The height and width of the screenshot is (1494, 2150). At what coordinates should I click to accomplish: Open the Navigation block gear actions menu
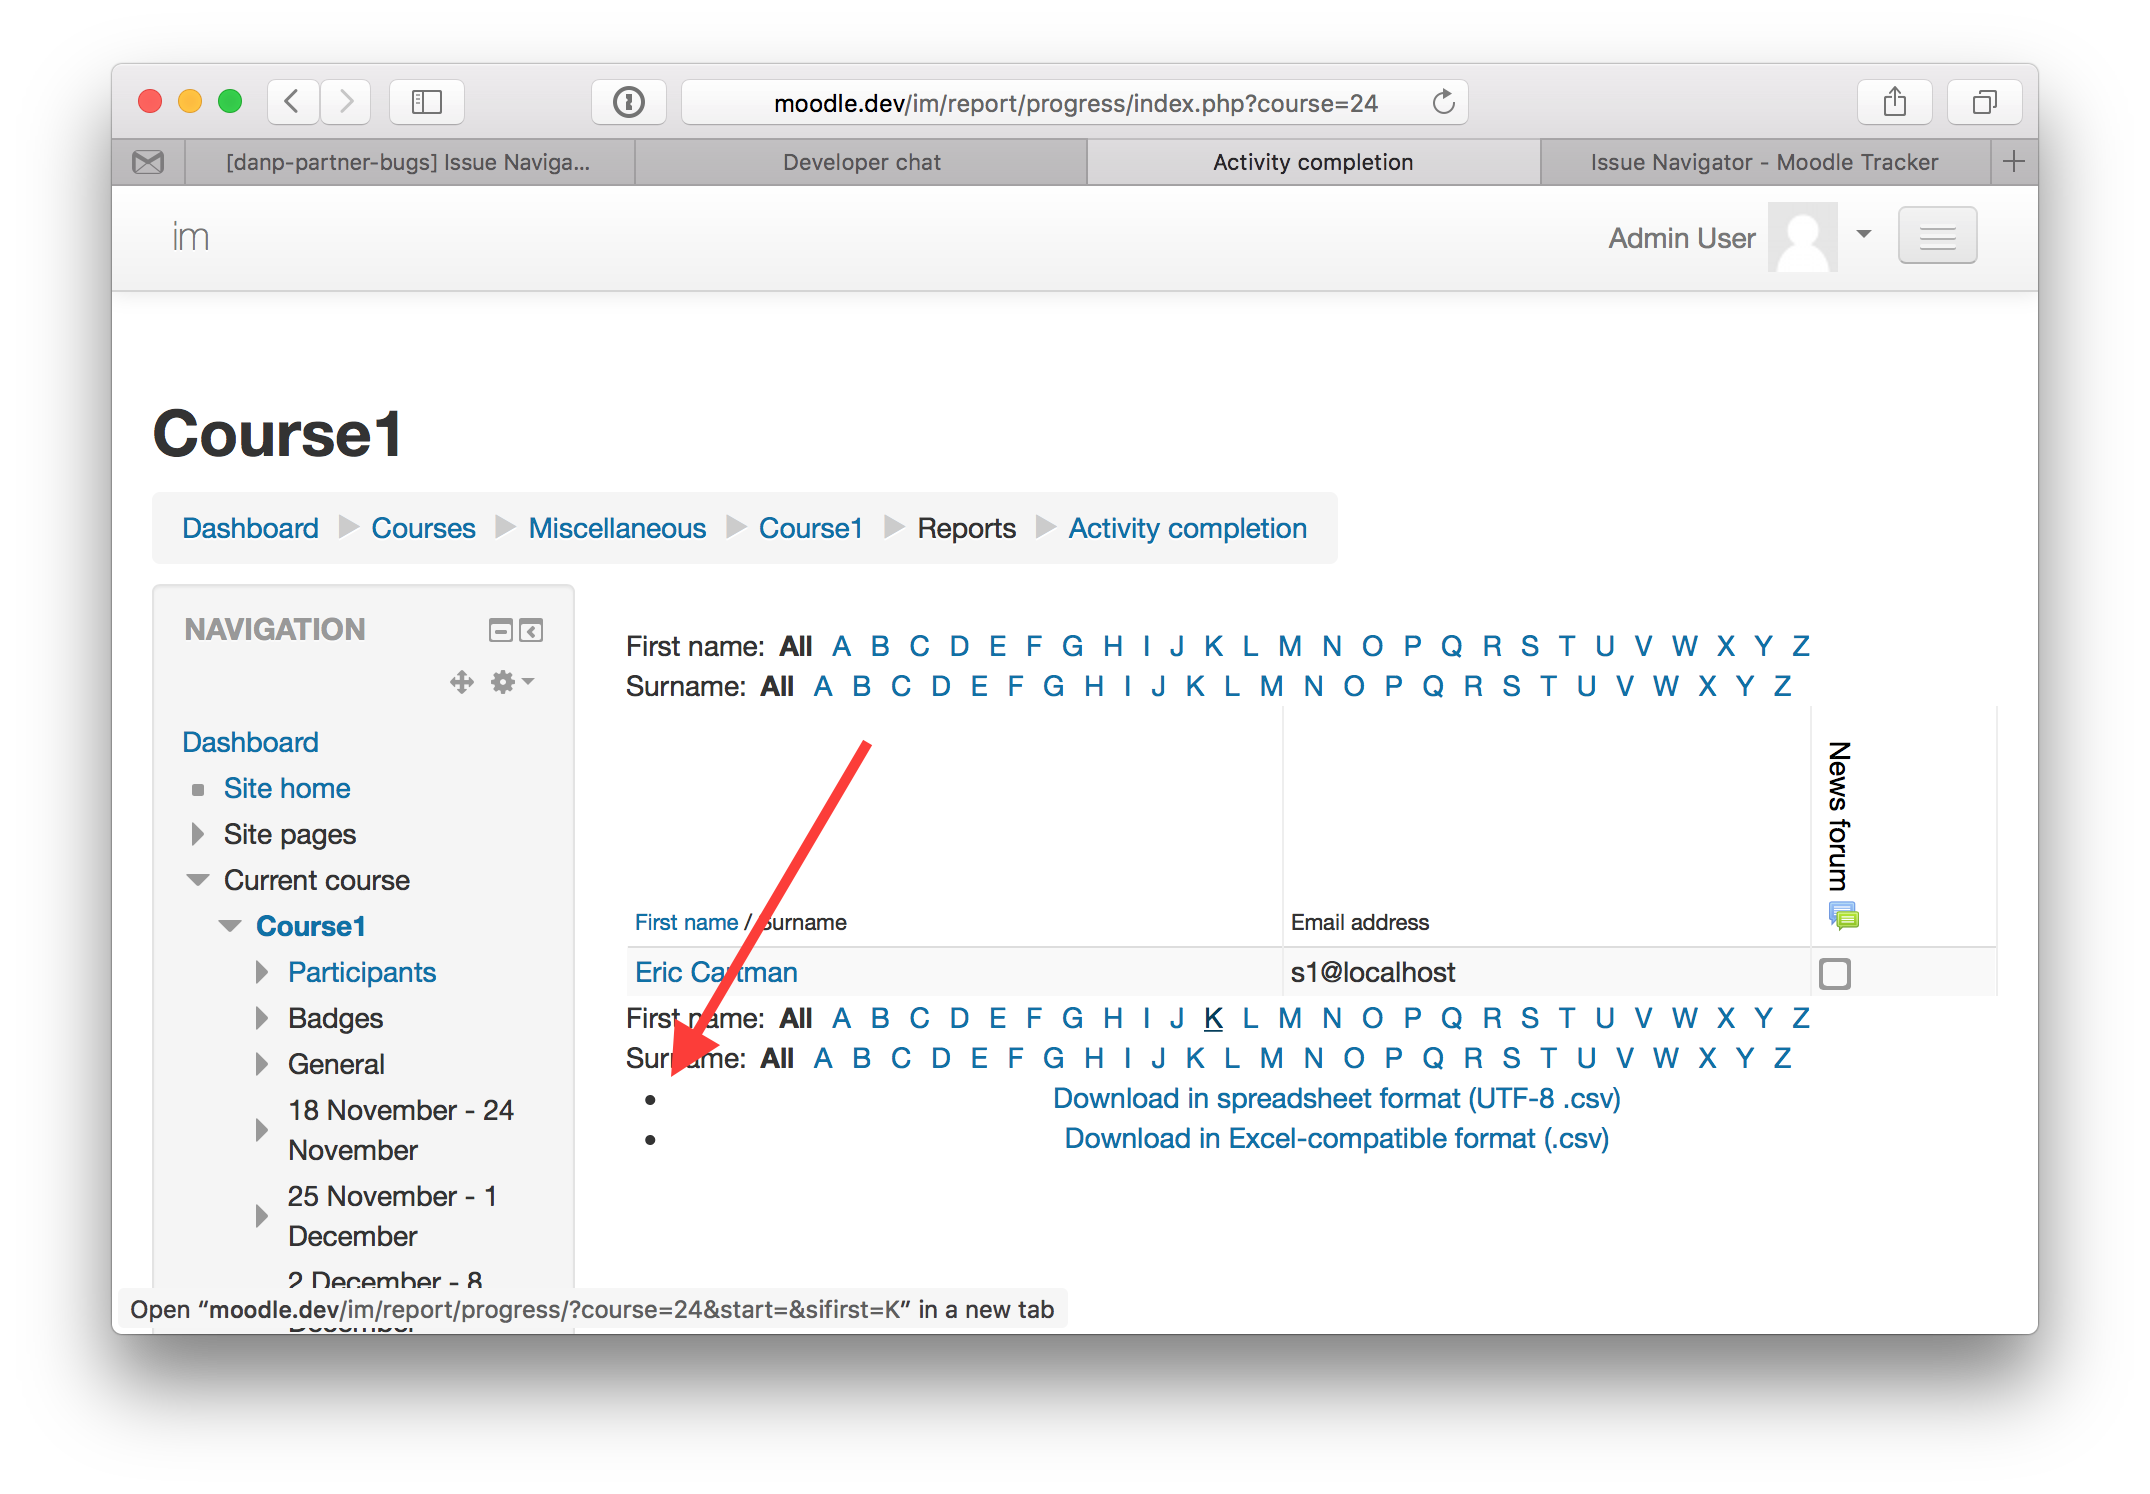pos(511,682)
